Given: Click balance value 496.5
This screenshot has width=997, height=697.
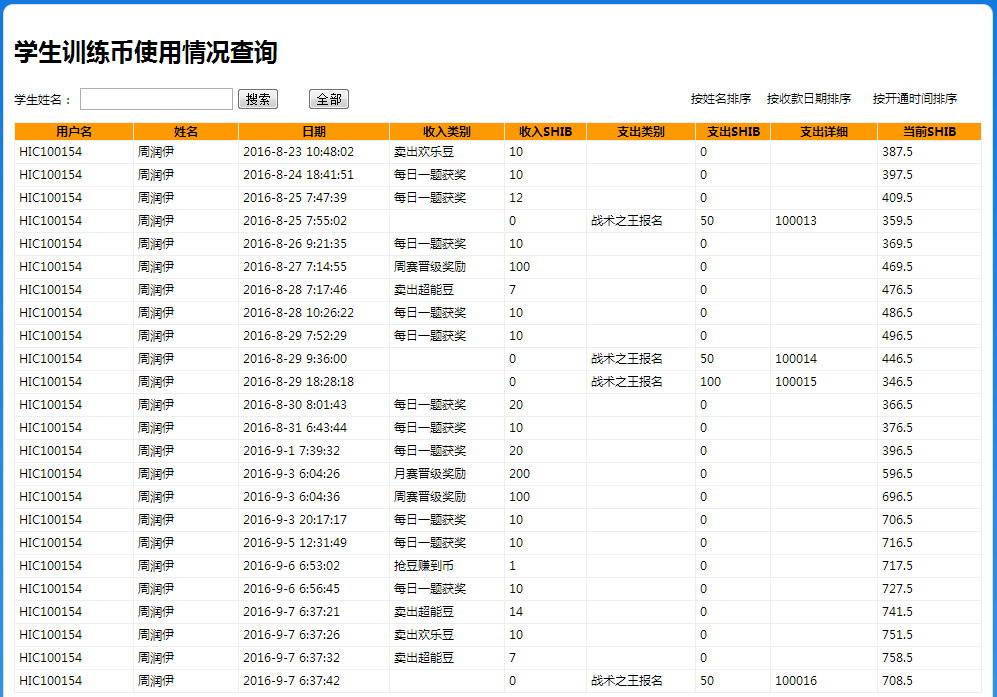Looking at the screenshot, I should pyautogui.click(x=897, y=336).
